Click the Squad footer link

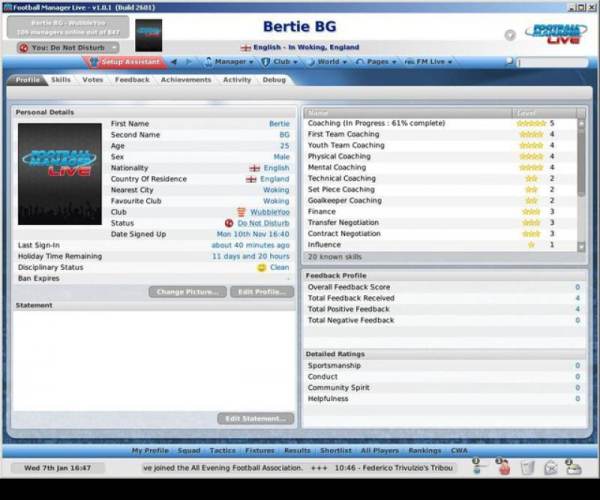tap(189, 451)
